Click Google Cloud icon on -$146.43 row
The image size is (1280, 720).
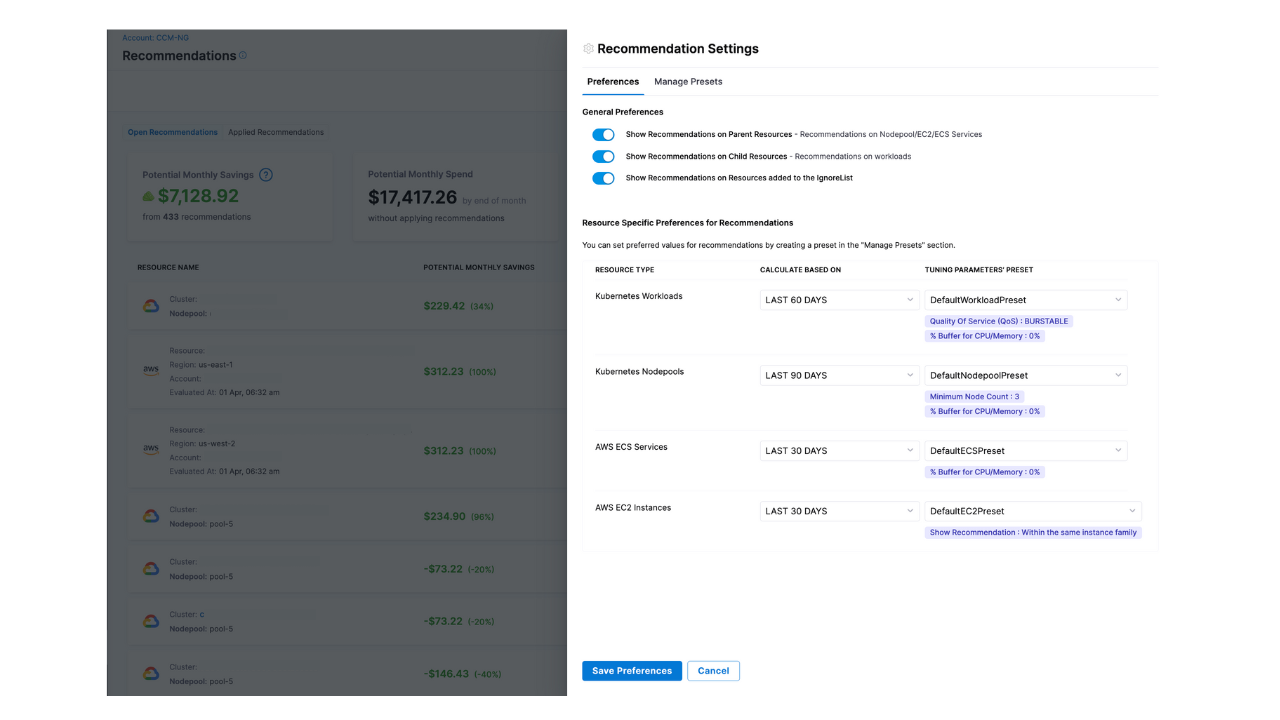151,674
